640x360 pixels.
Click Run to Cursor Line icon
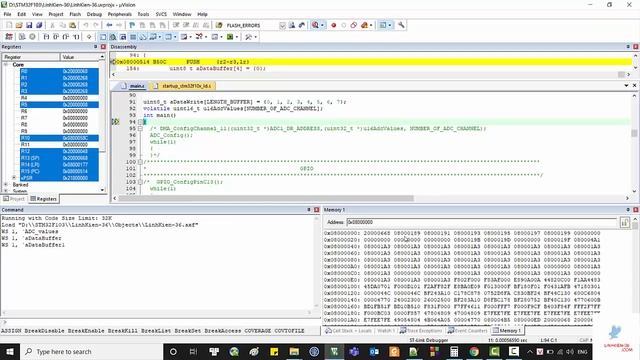pyautogui.click(x=76, y=37)
